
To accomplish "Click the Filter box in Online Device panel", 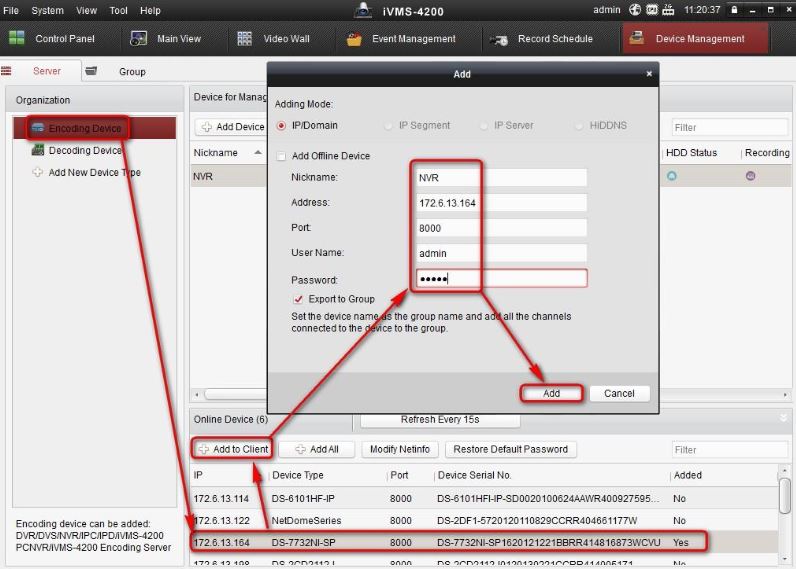I will click(x=729, y=450).
